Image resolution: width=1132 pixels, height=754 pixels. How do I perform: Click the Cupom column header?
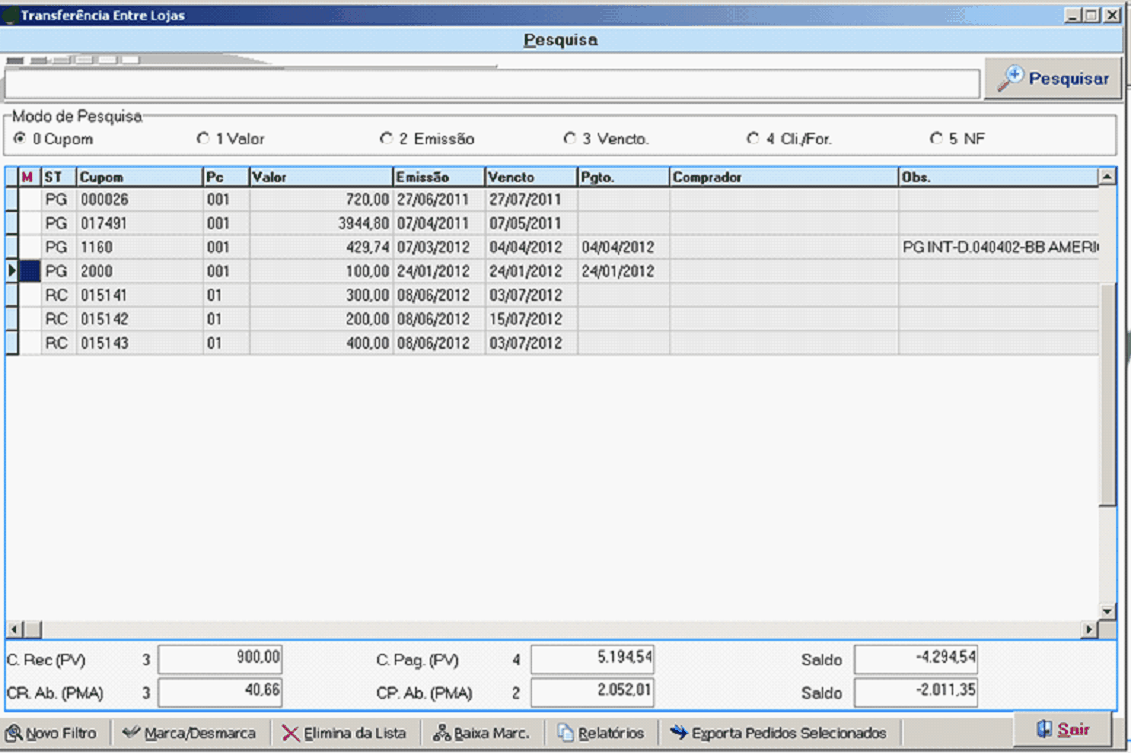139,177
